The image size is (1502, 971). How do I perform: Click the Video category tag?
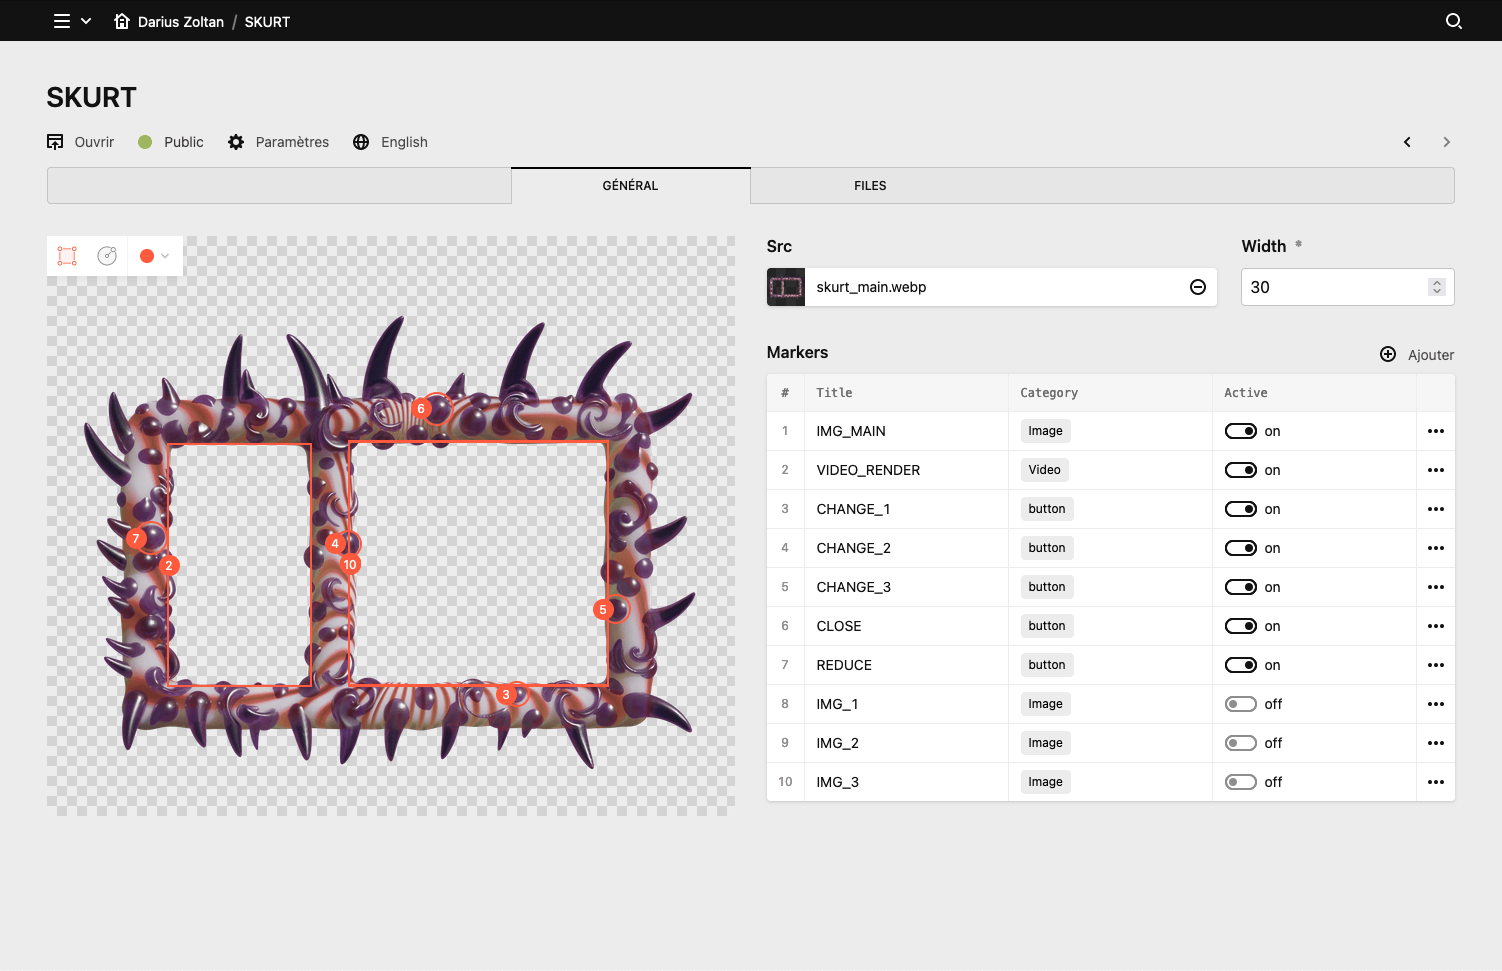click(1045, 470)
